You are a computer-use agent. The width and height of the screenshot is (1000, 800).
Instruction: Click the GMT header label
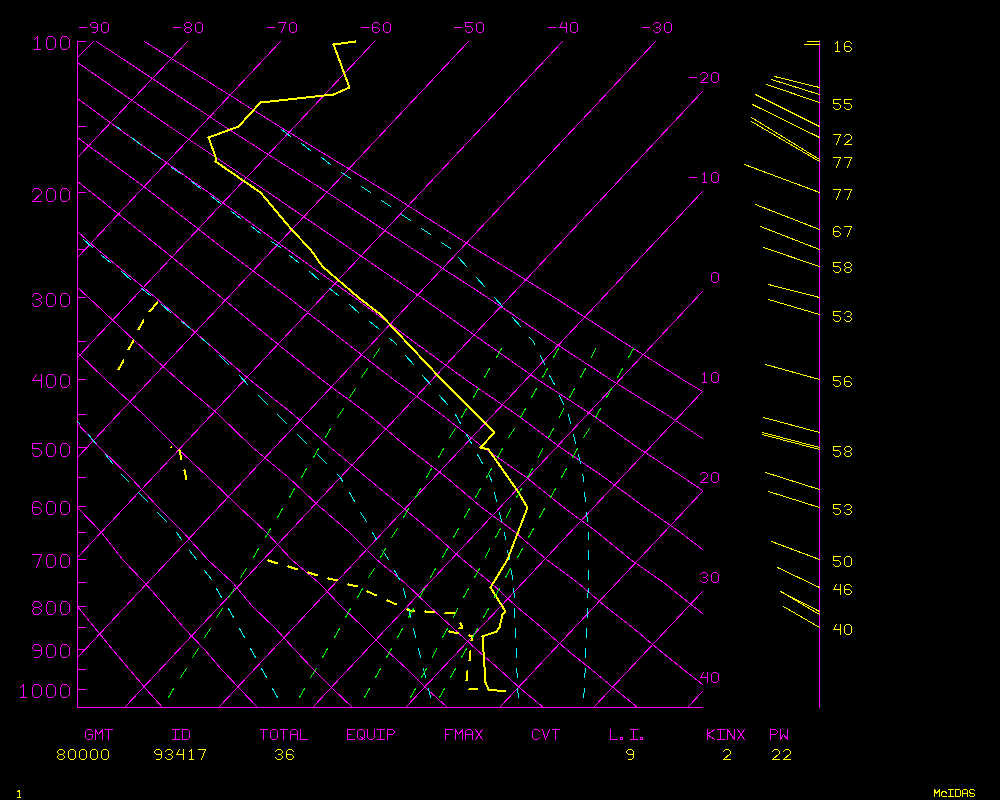(98, 735)
